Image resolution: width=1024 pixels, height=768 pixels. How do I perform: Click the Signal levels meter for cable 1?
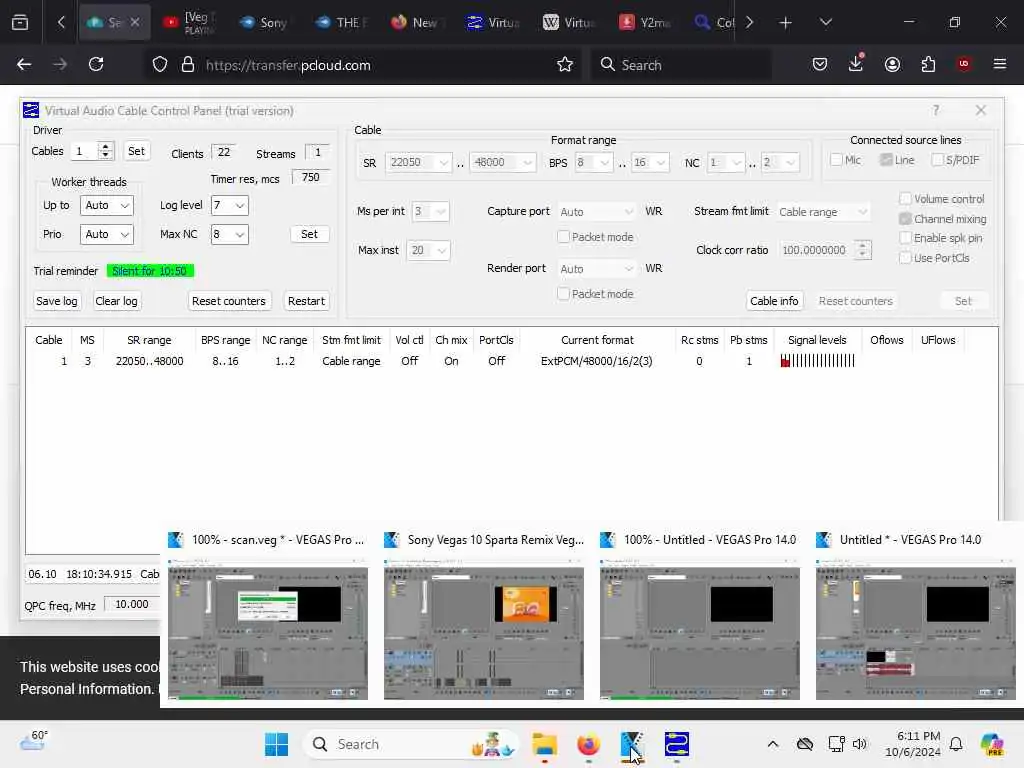(818, 360)
